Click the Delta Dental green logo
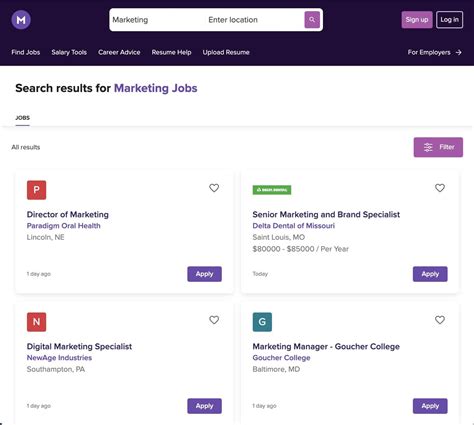The image size is (474, 425). click(x=272, y=190)
